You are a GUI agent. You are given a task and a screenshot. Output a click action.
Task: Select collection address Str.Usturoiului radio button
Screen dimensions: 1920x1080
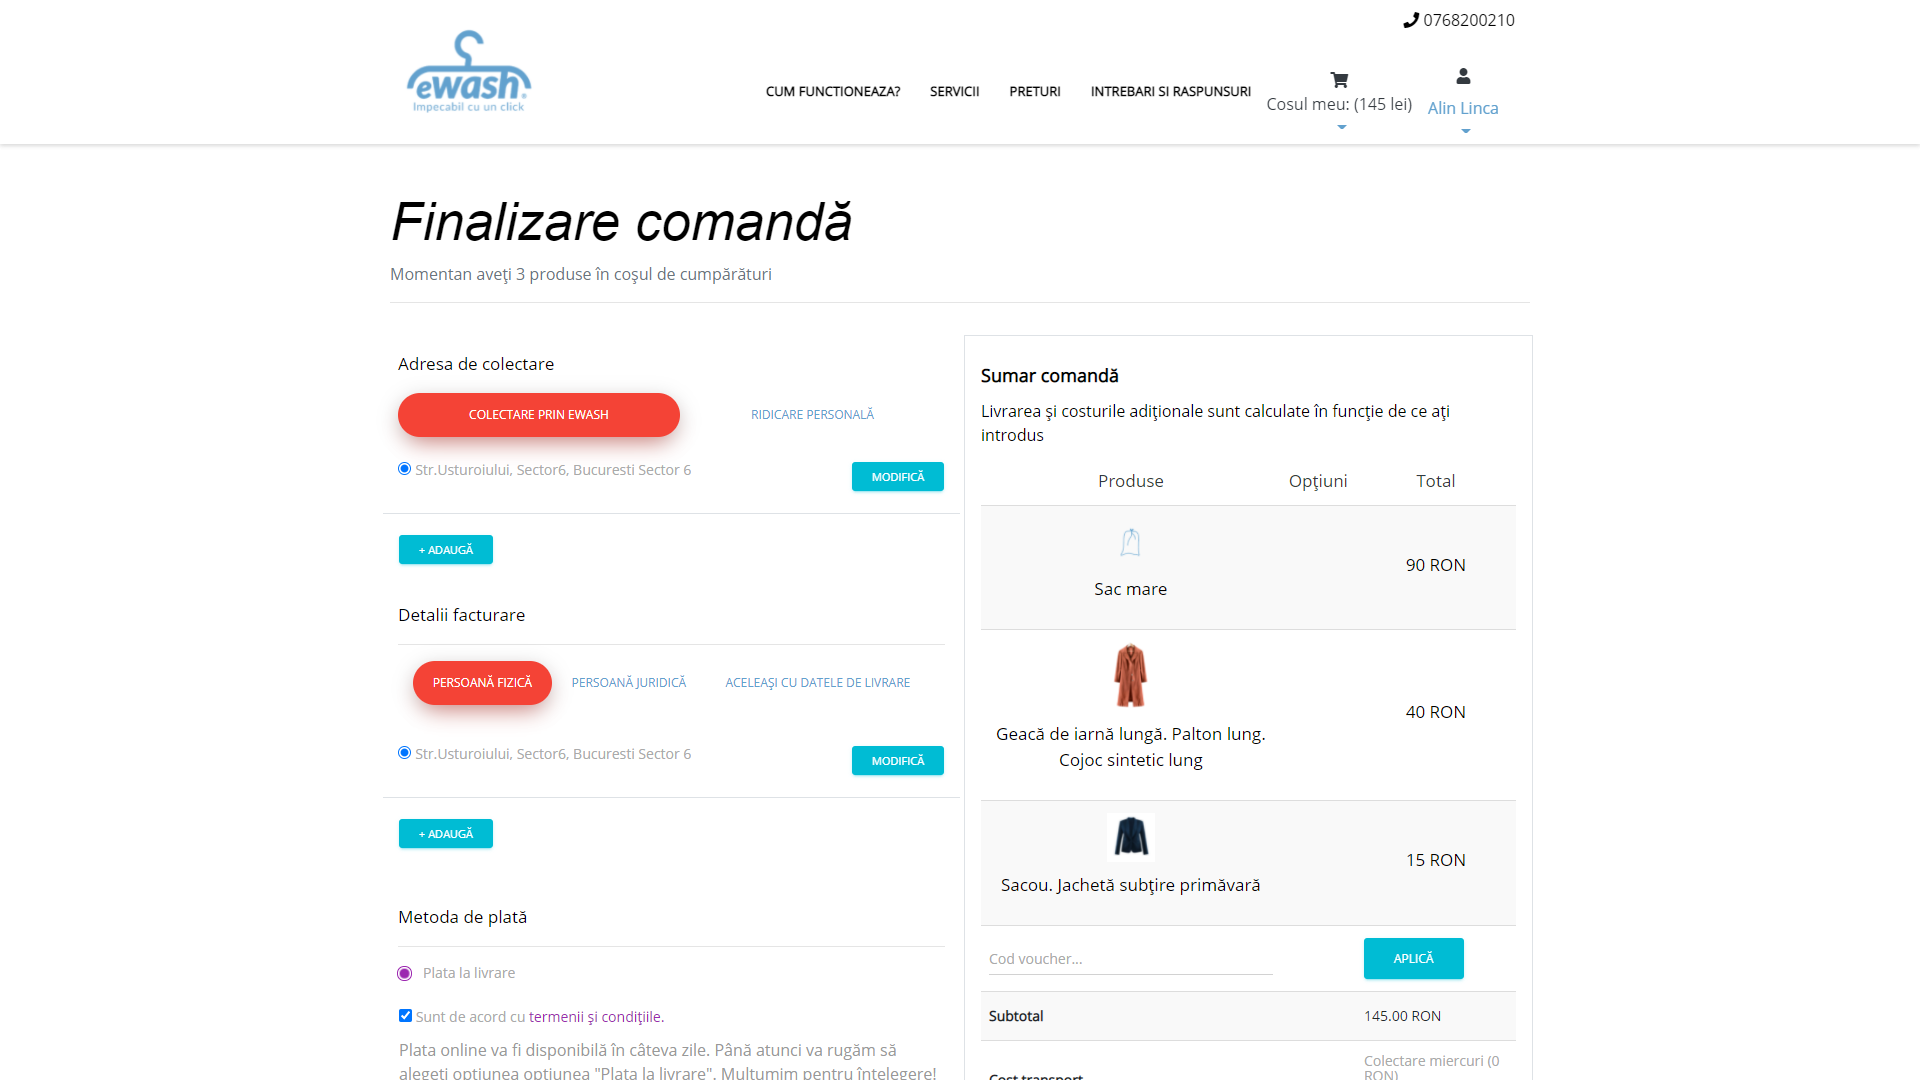404,469
